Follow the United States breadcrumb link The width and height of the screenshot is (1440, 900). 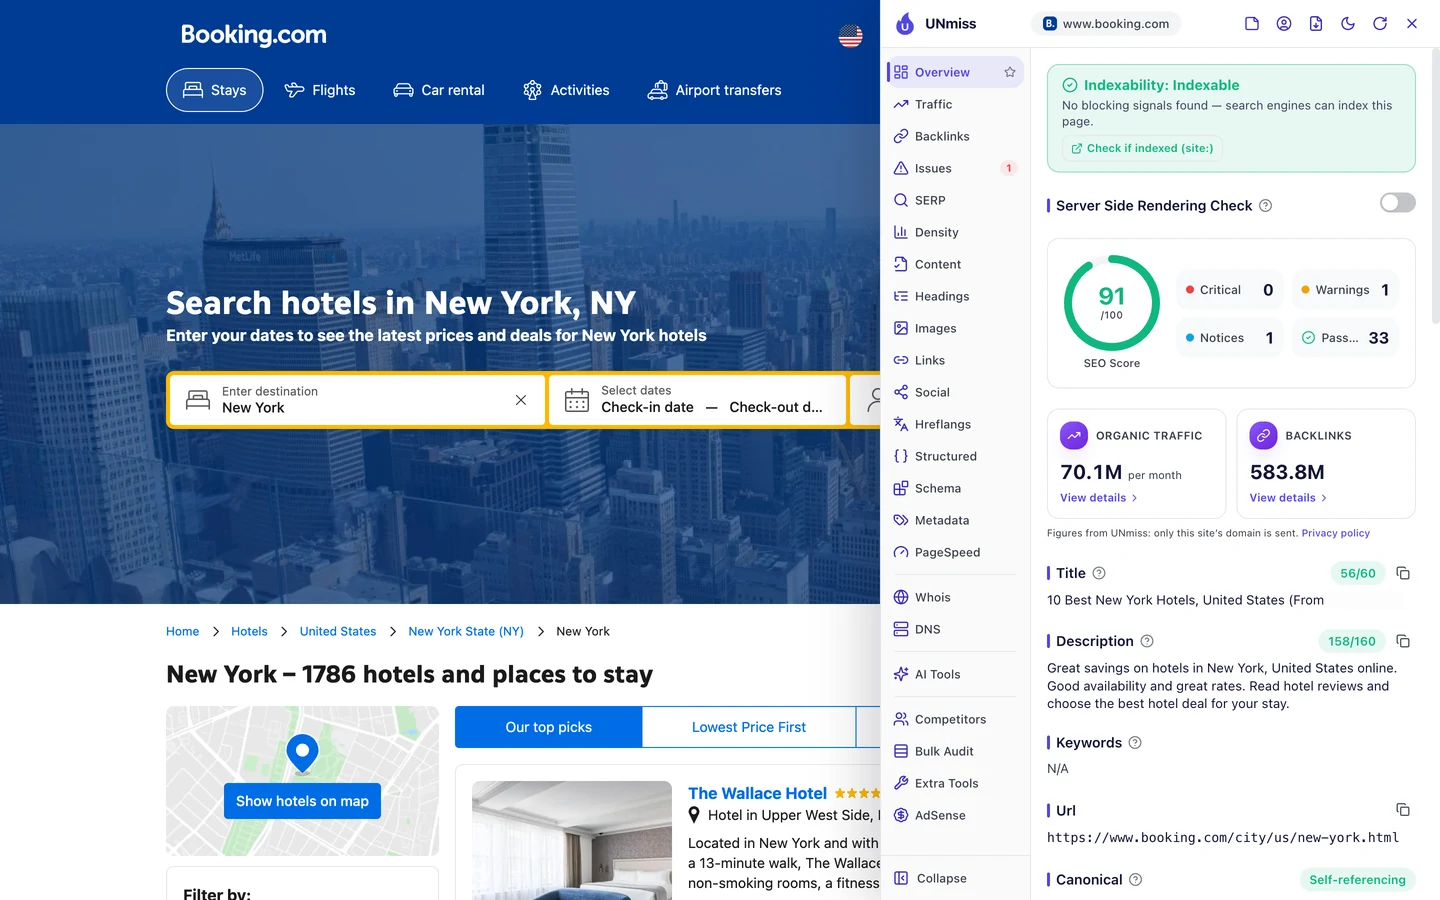click(x=338, y=631)
